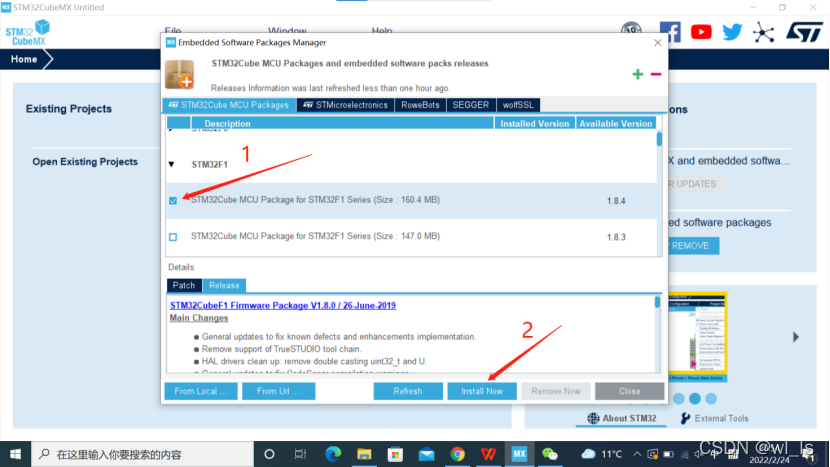Show hidden system tray icons chevron
This screenshot has height=467, width=830.
pos(637,454)
